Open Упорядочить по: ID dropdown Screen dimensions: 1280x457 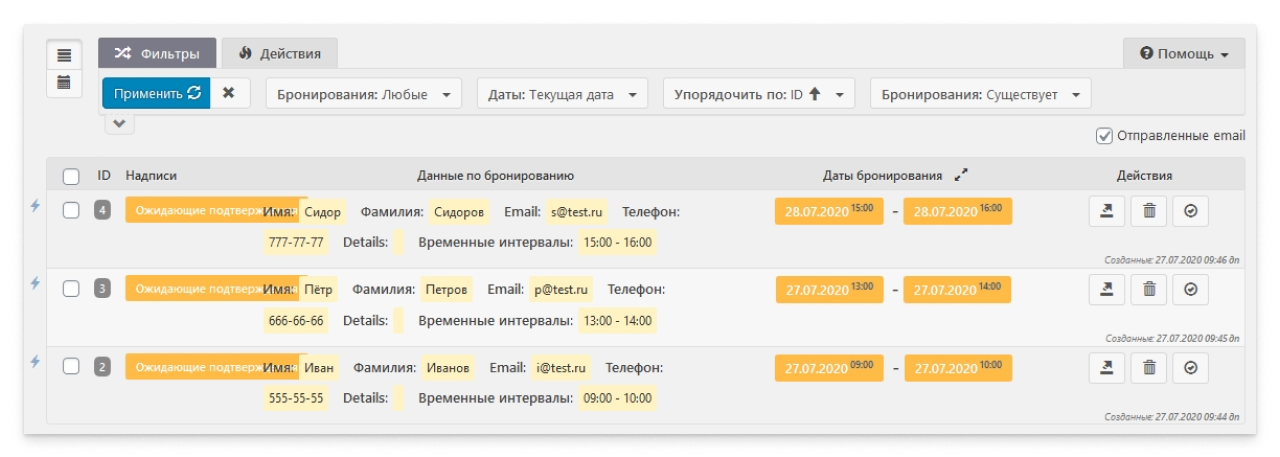[758, 94]
